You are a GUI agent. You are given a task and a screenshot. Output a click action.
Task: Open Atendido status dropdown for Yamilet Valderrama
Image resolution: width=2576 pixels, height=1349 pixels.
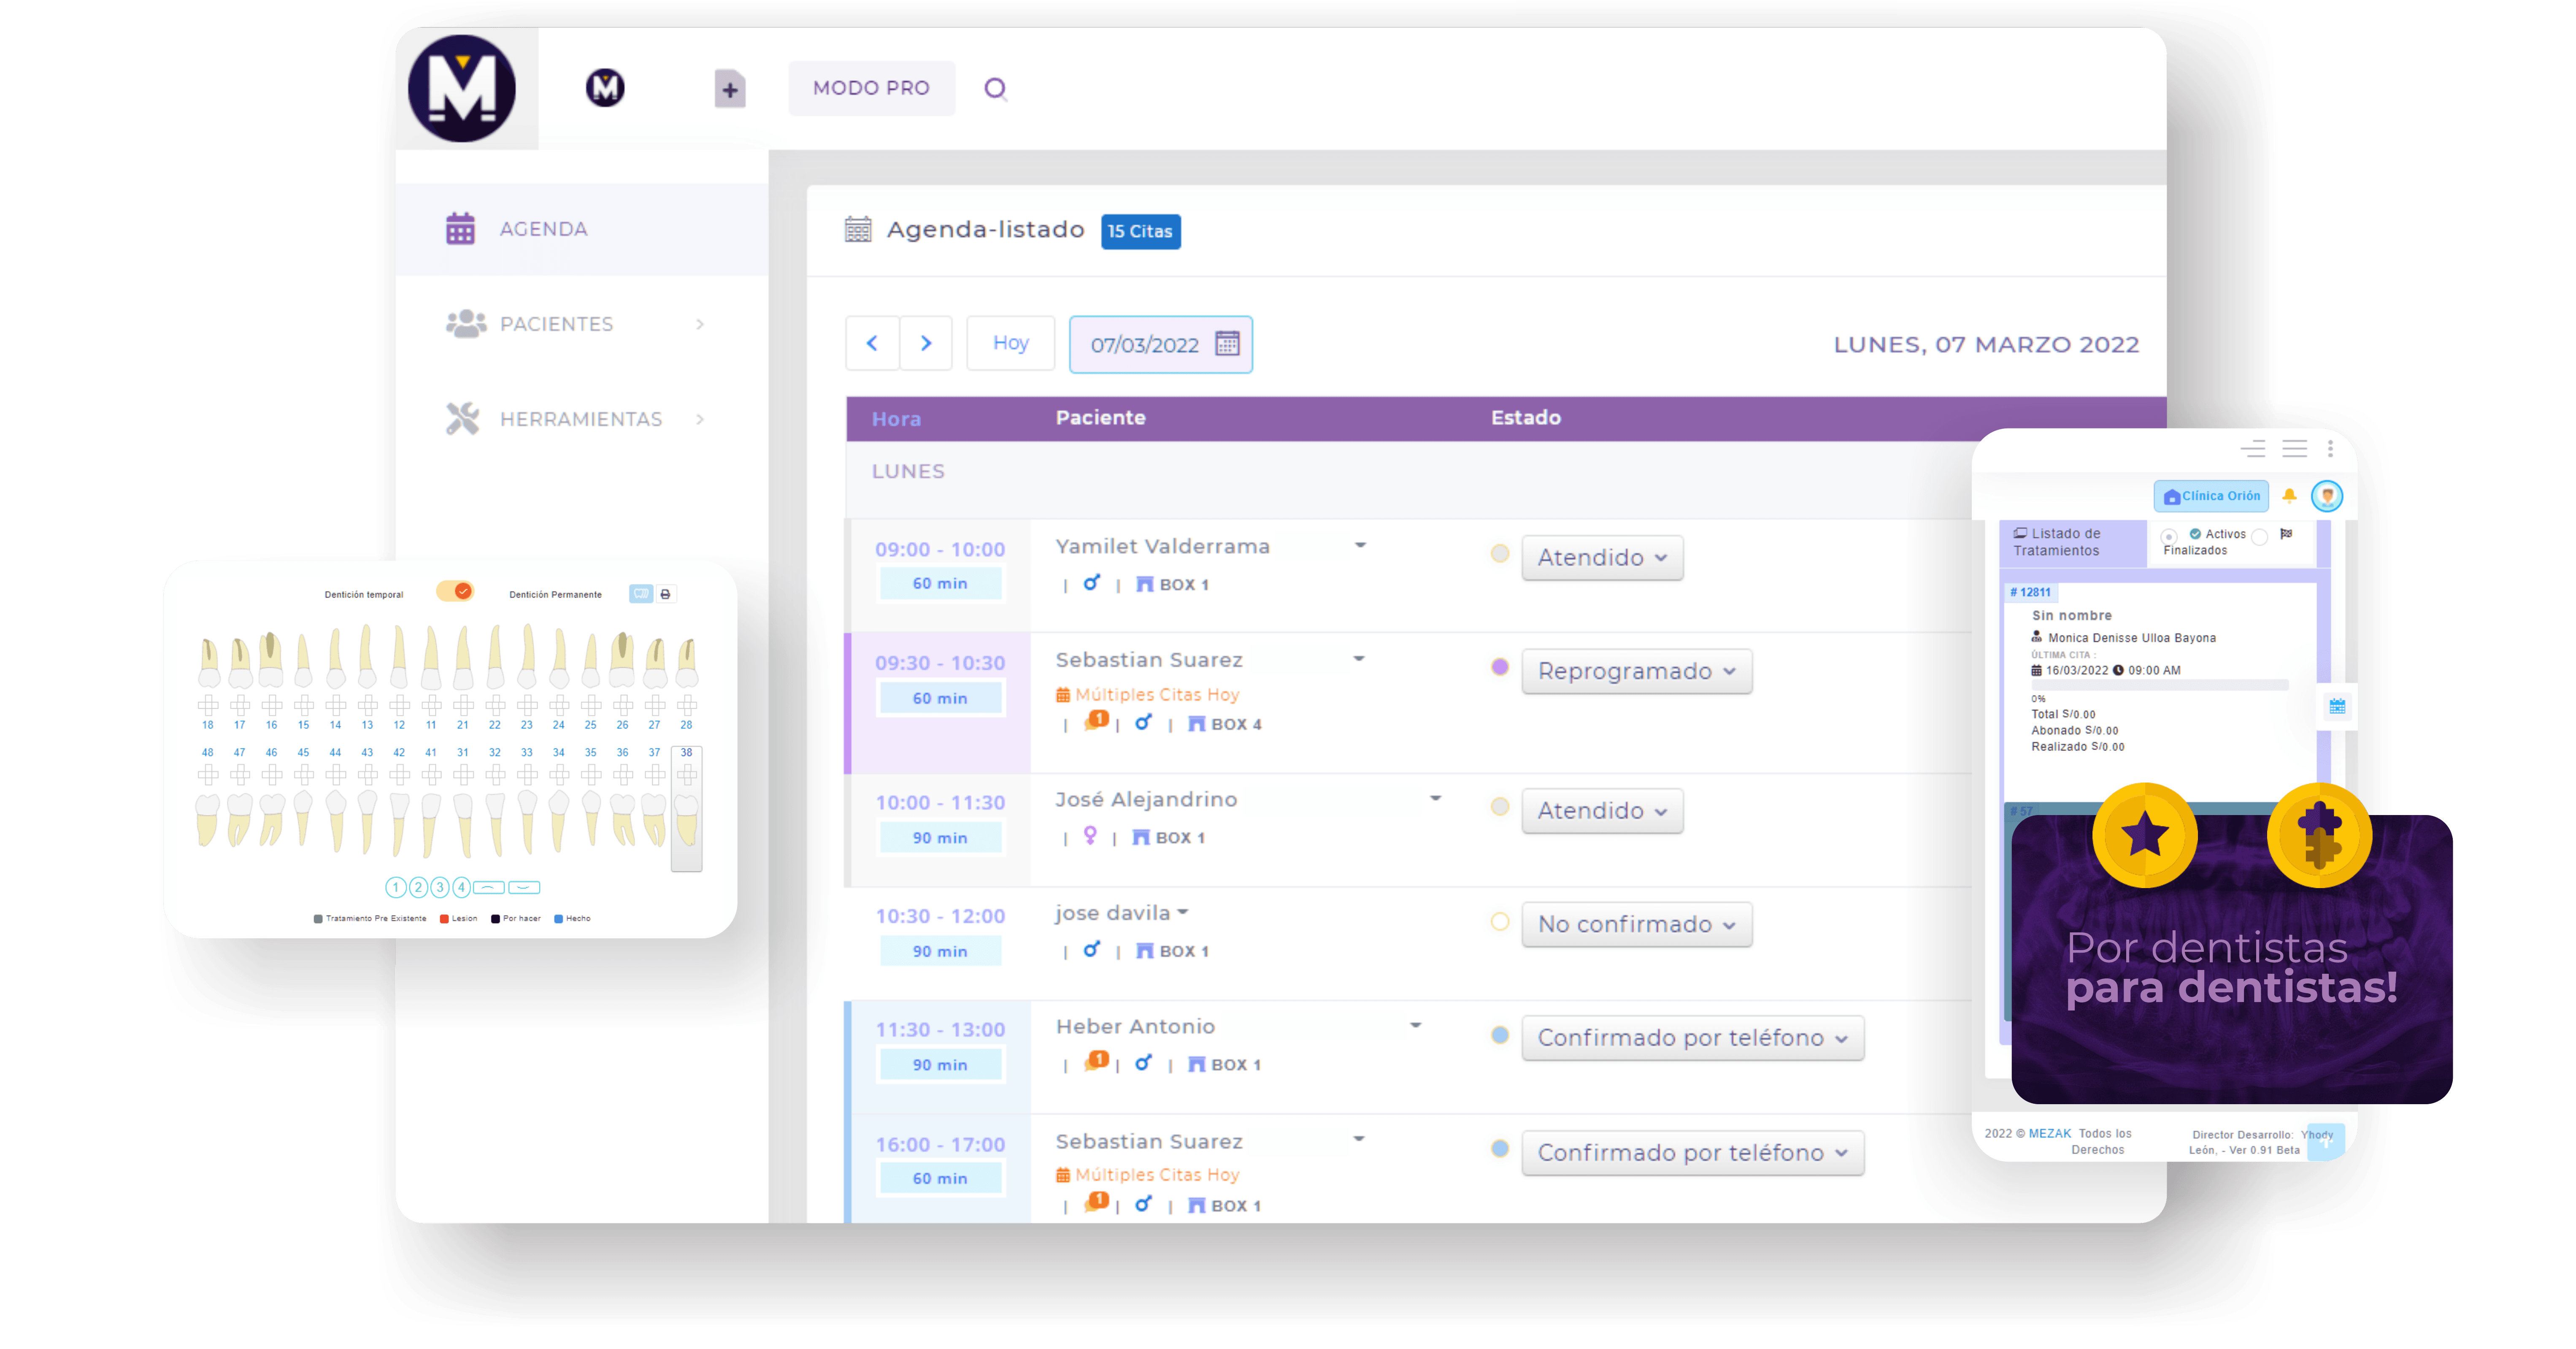point(1602,557)
